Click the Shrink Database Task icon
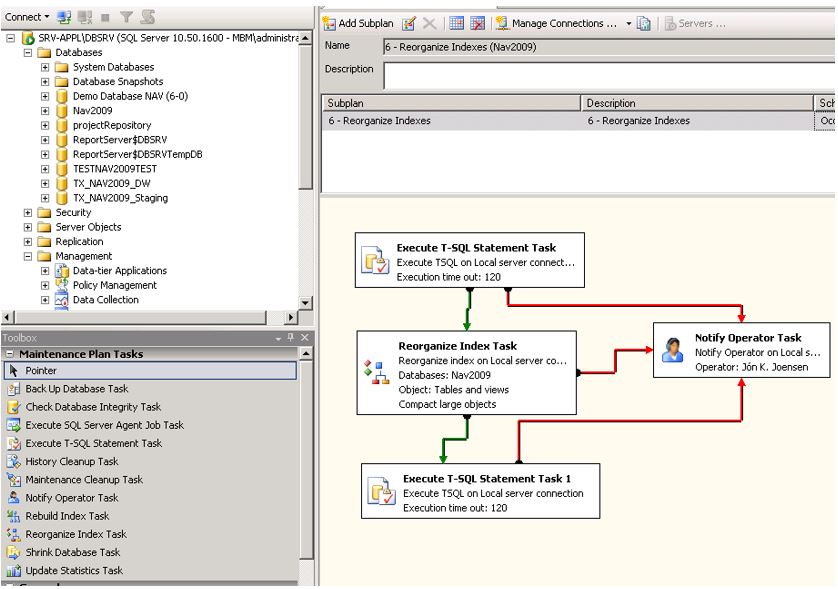 coord(14,553)
